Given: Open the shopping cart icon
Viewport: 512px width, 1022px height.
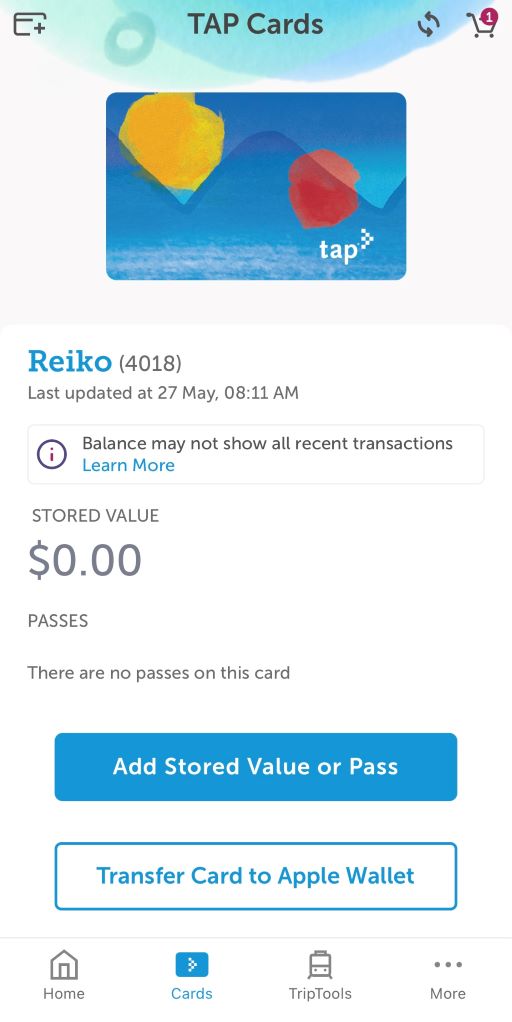Looking at the screenshot, I should click(x=482, y=25).
